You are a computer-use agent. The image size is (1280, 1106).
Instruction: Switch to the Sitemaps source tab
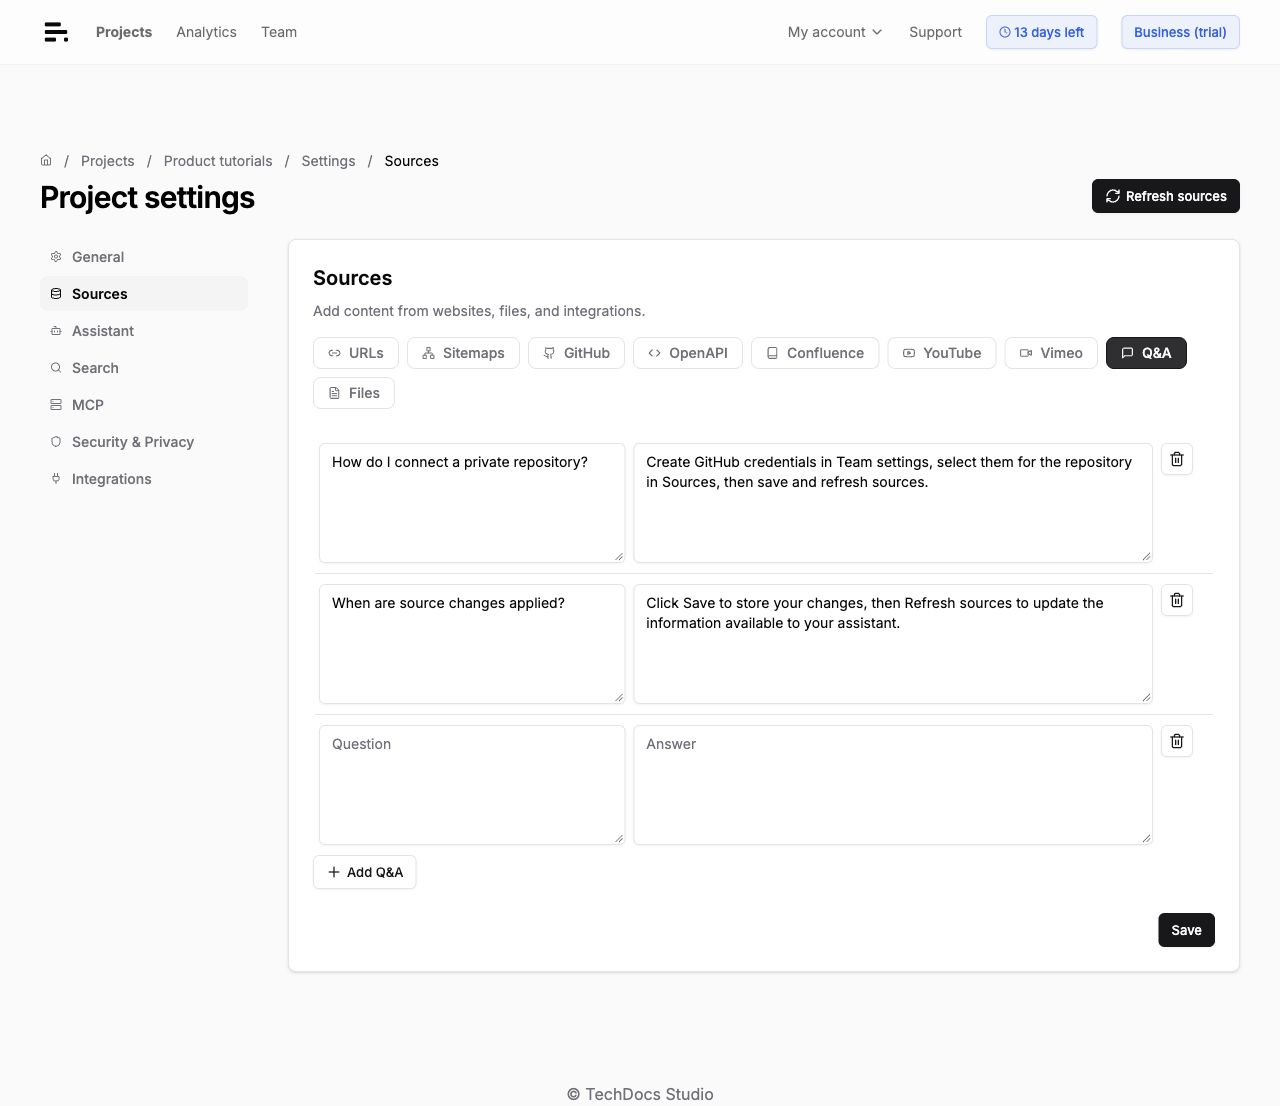pos(463,353)
